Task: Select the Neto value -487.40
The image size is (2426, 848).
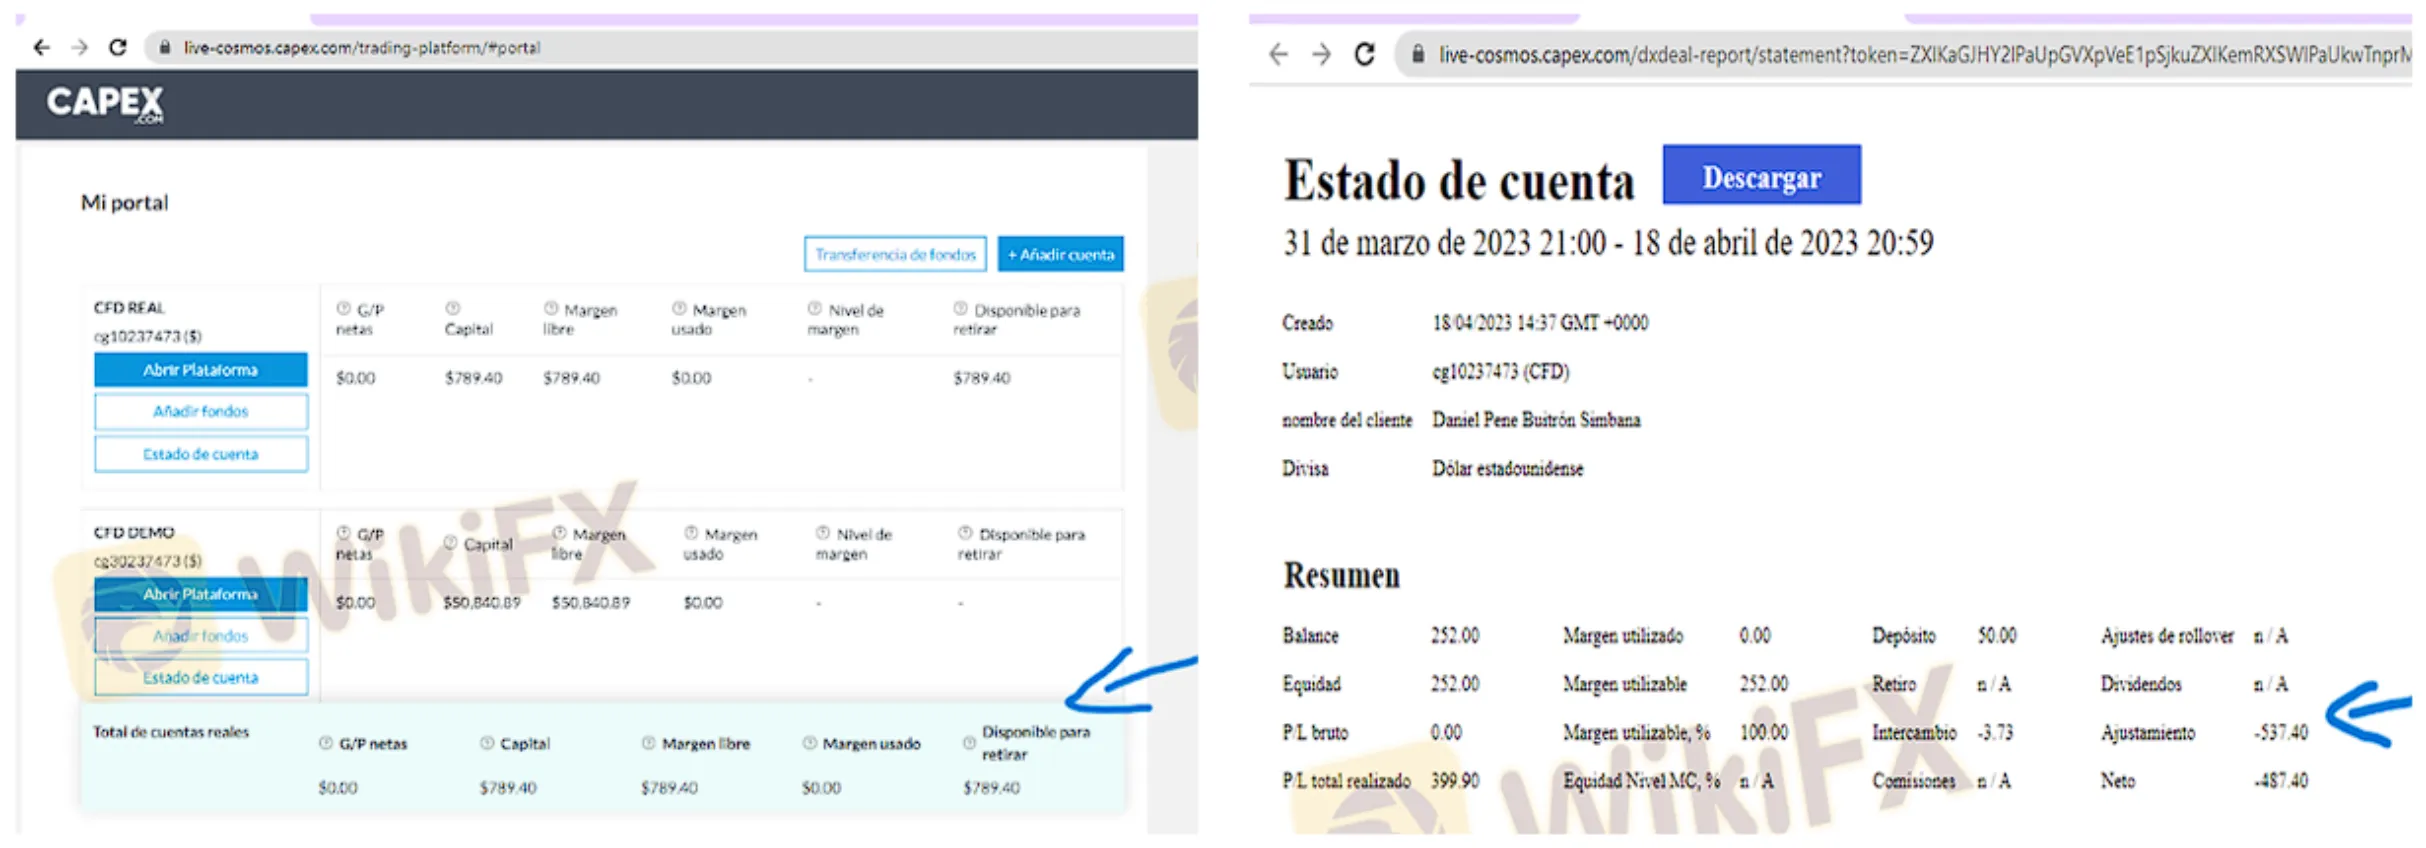Action: click(x=2281, y=780)
